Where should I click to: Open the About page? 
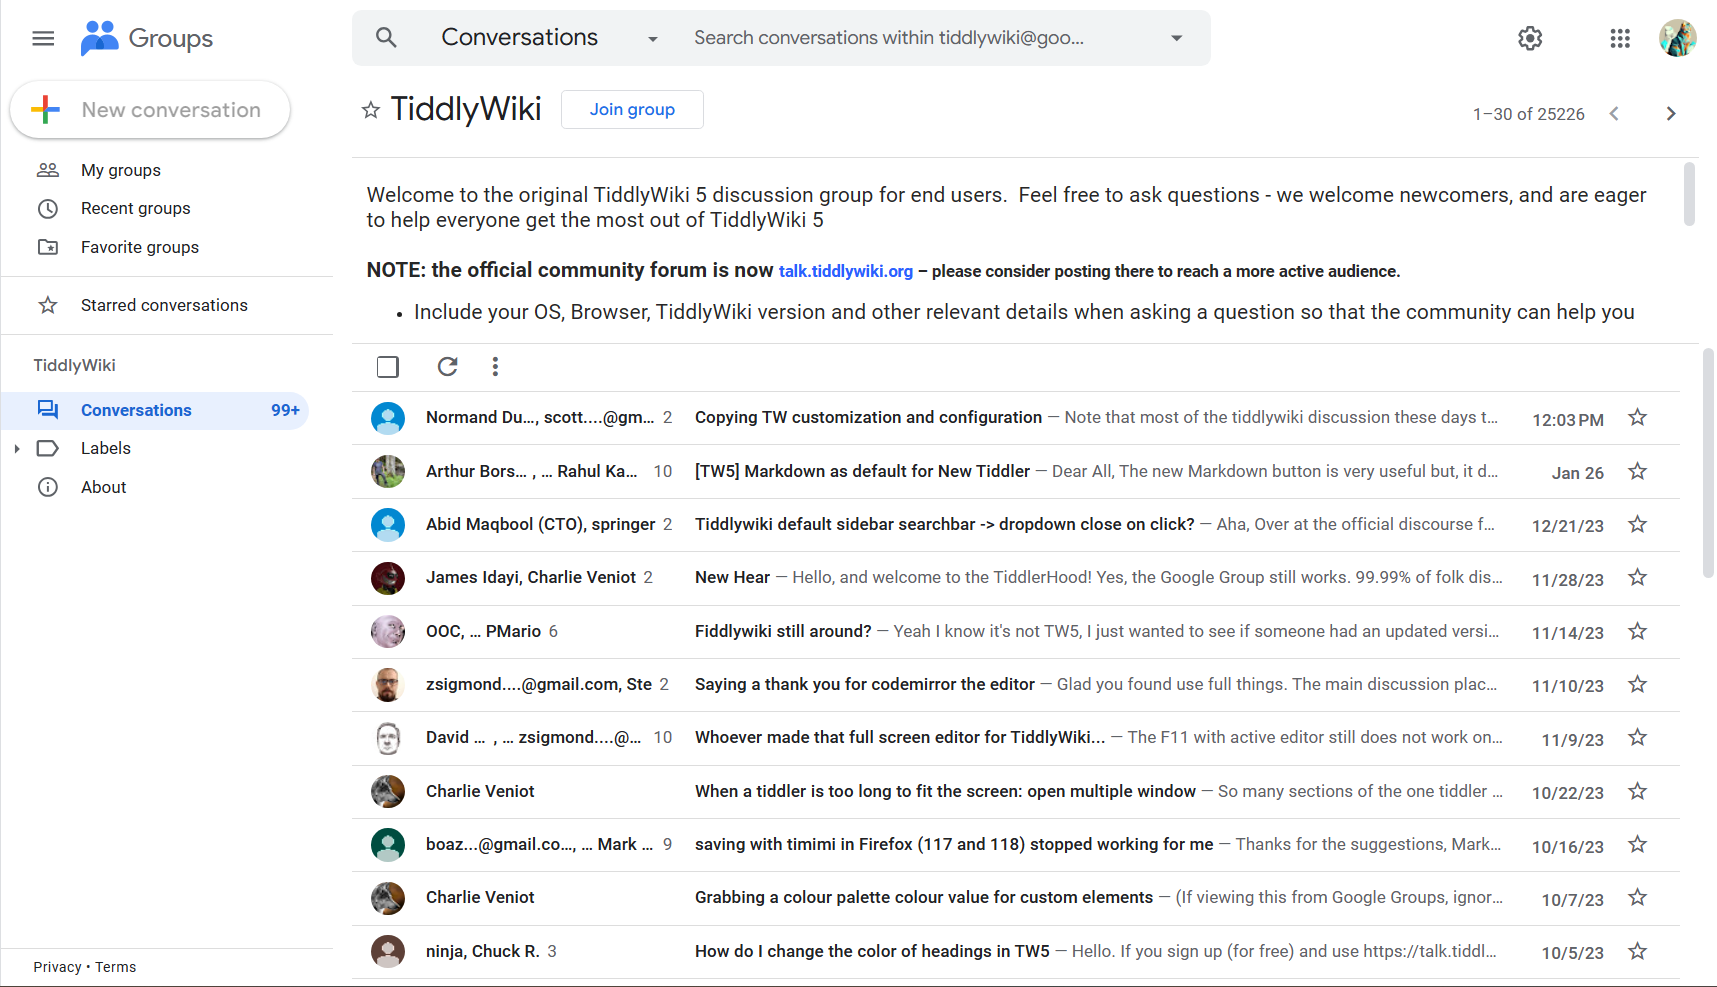point(103,487)
